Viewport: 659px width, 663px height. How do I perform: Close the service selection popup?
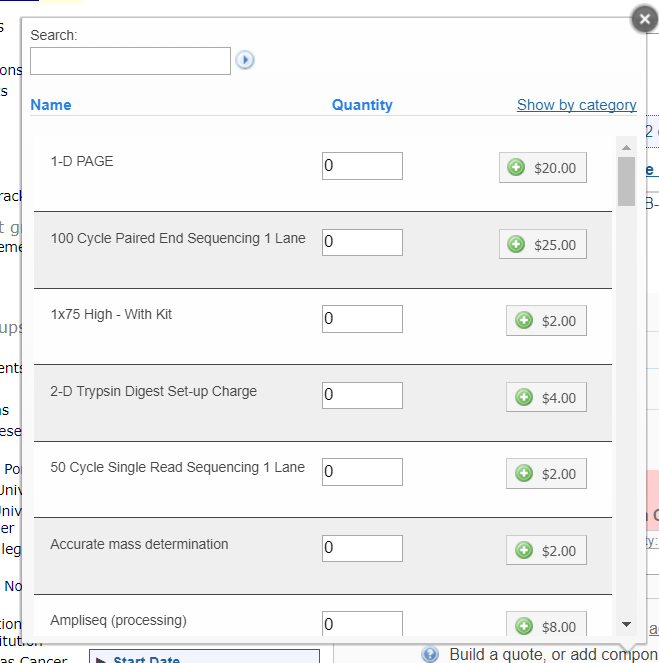(x=645, y=18)
